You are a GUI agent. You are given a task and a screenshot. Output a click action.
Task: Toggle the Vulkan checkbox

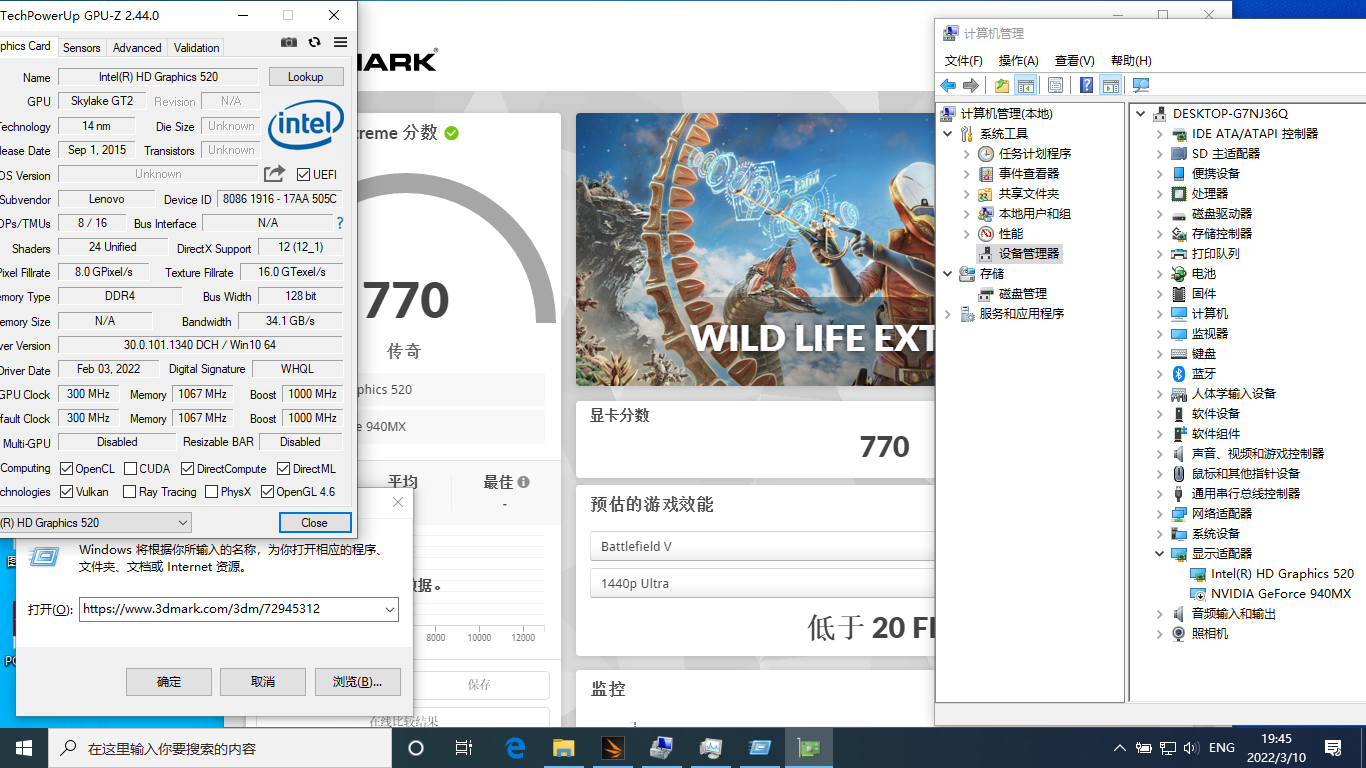click(66, 491)
